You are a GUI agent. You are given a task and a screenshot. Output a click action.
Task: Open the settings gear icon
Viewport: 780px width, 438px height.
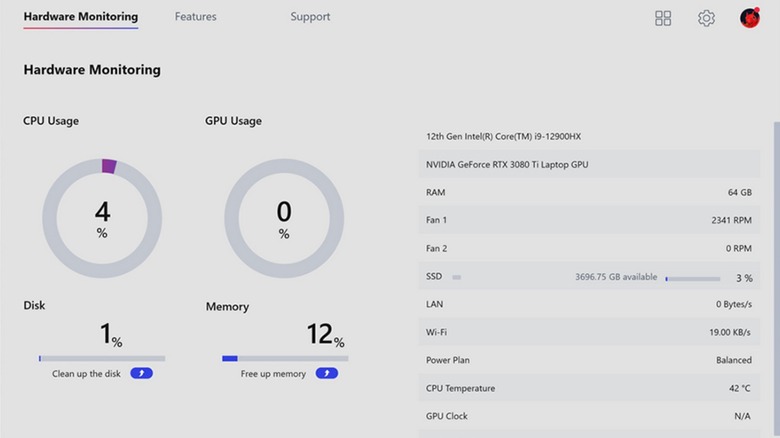coord(706,18)
